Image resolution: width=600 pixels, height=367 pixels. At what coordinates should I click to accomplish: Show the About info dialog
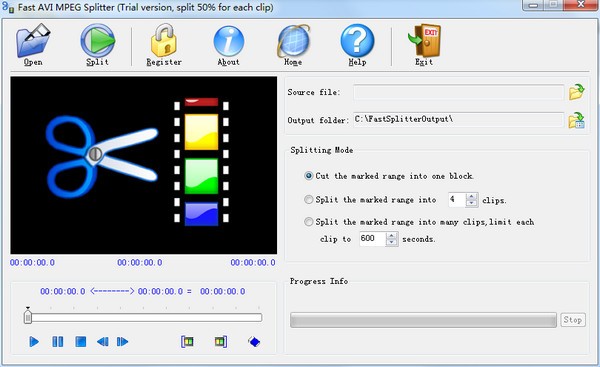(x=228, y=44)
